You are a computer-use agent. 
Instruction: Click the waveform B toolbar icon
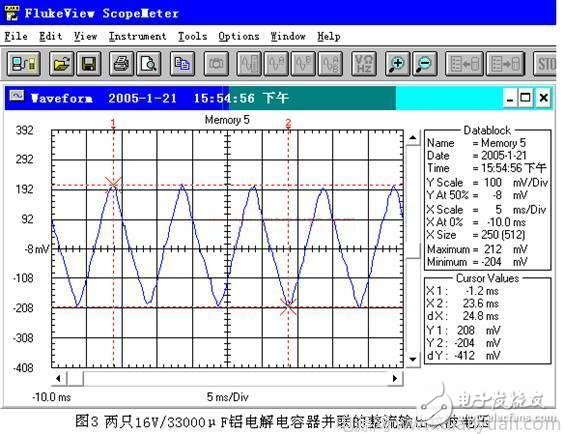(x=303, y=64)
